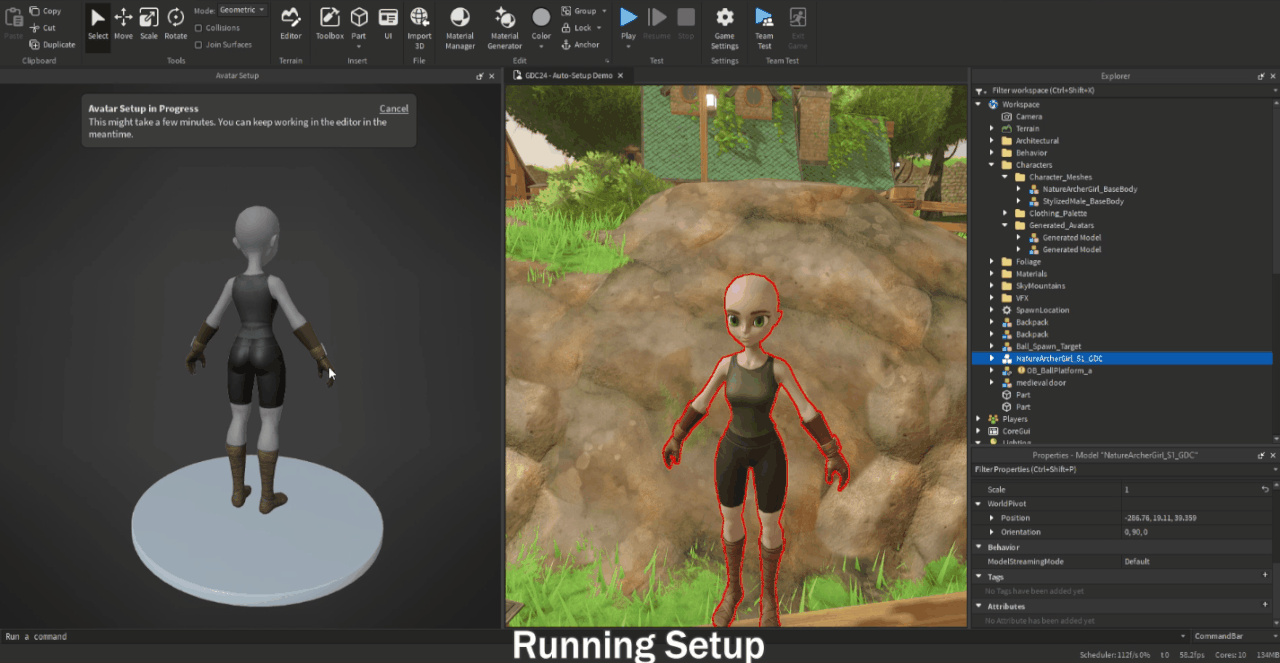This screenshot has height=663, width=1280.
Task: Select NatureArcherGirl_BaseBody in the Explorer tree
Action: [1089, 189]
